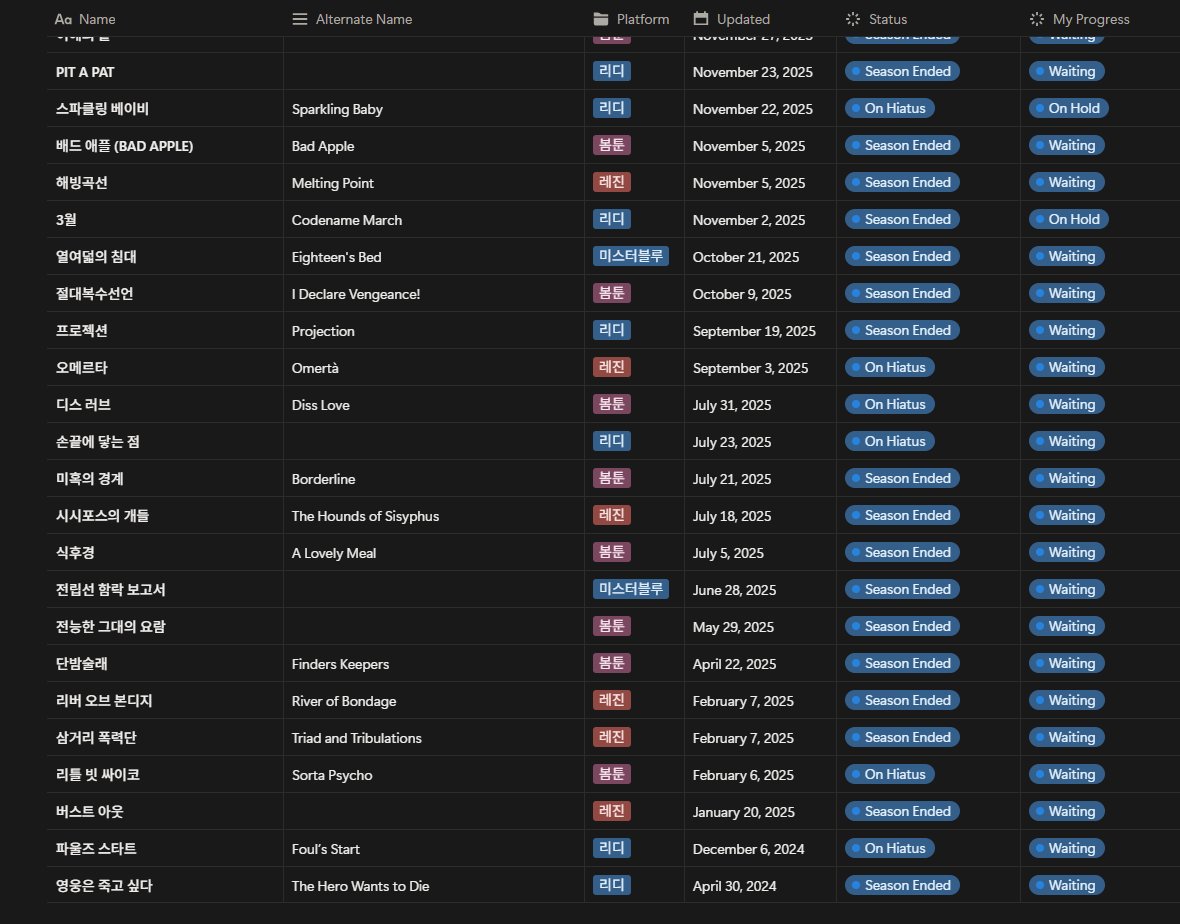This screenshot has height=924, width=1180.
Task: Click the April 30, 2024 date cell
Action: coord(734,886)
